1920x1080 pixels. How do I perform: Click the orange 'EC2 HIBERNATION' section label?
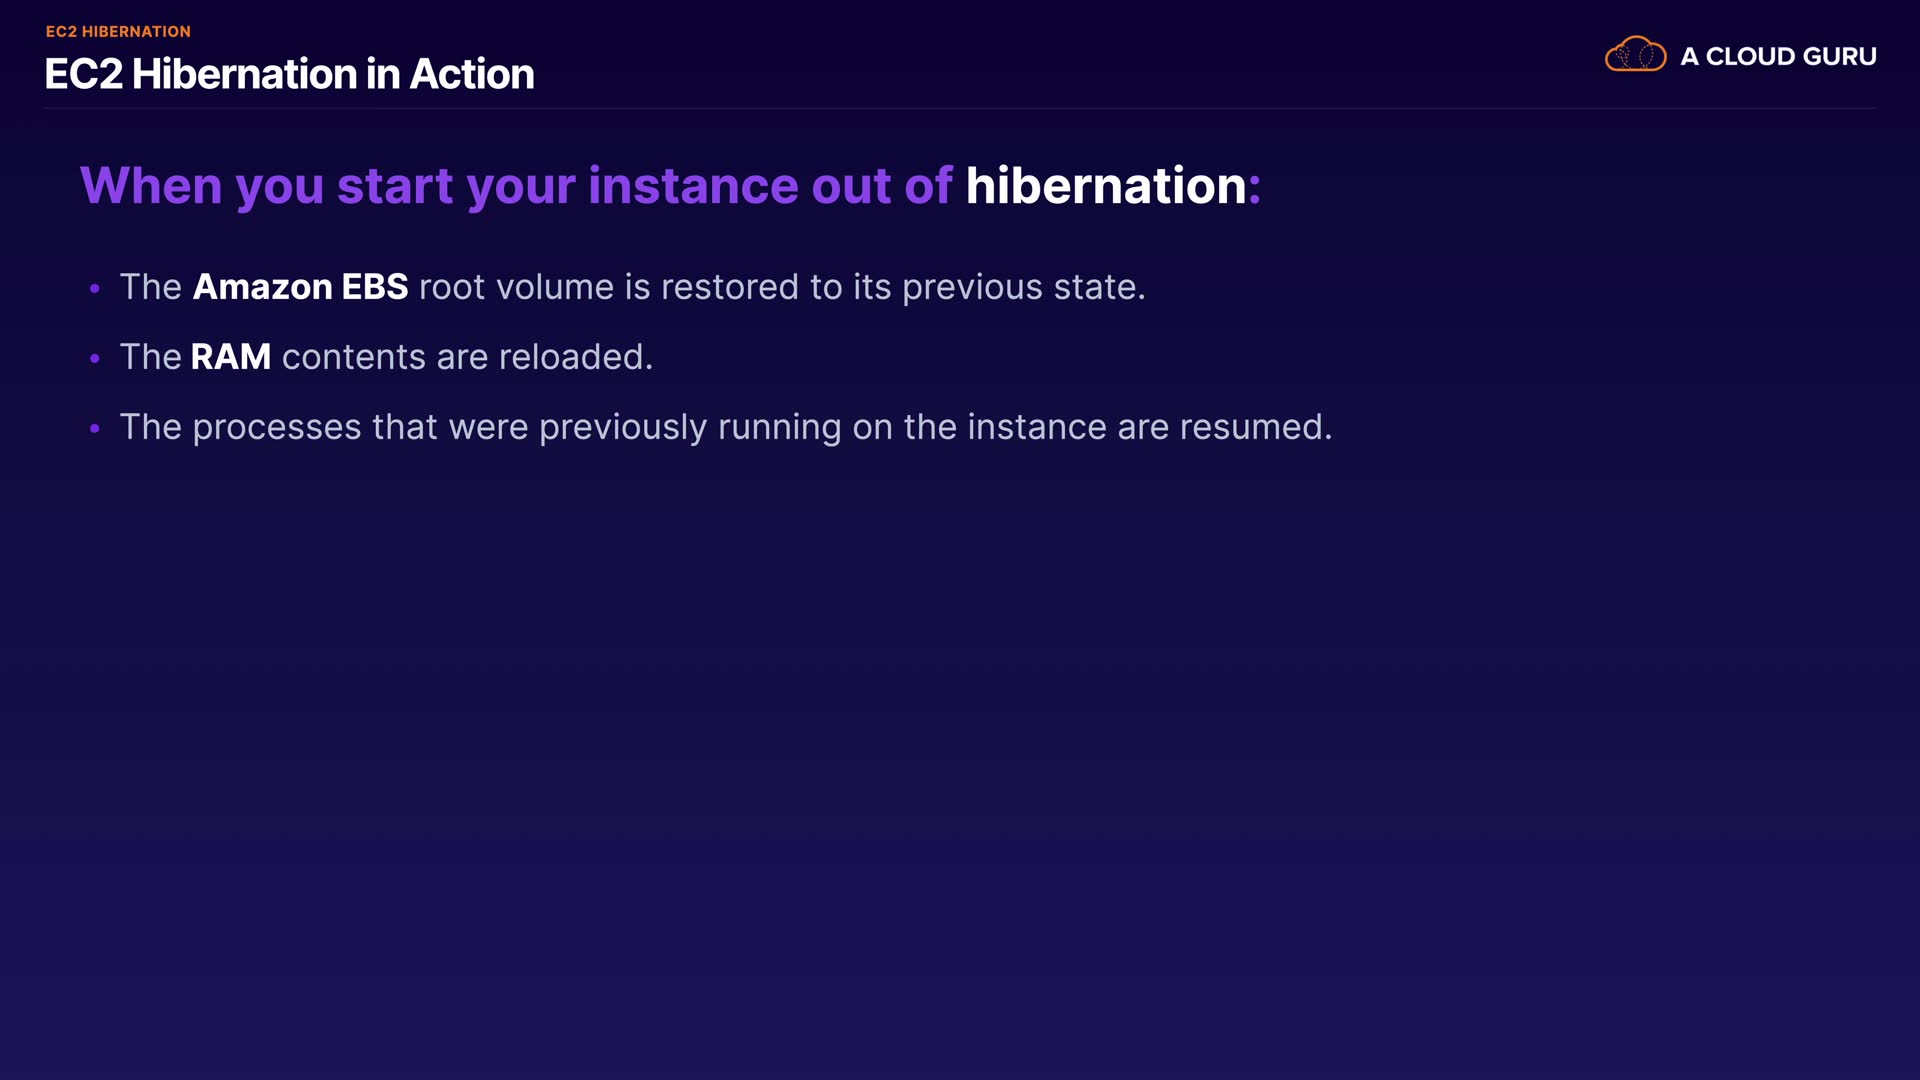click(x=118, y=32)
